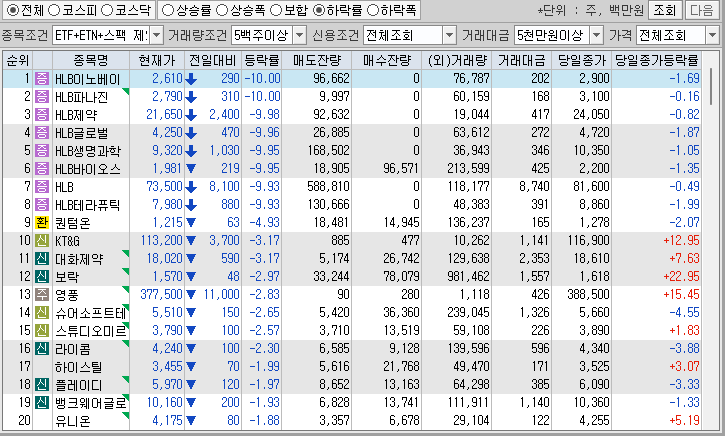
Task: Click the 신 badge next to KT&G
Action: [x=42, y=241]
